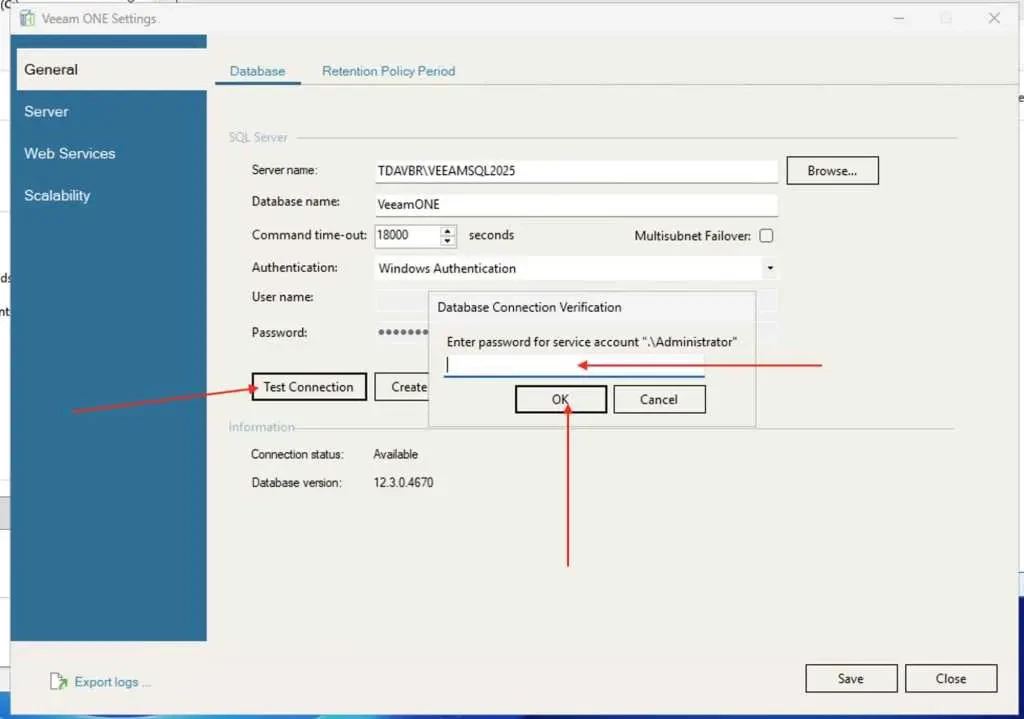1024x719 pixels.
Task: Click the service account password field
Action: point(575,365)
